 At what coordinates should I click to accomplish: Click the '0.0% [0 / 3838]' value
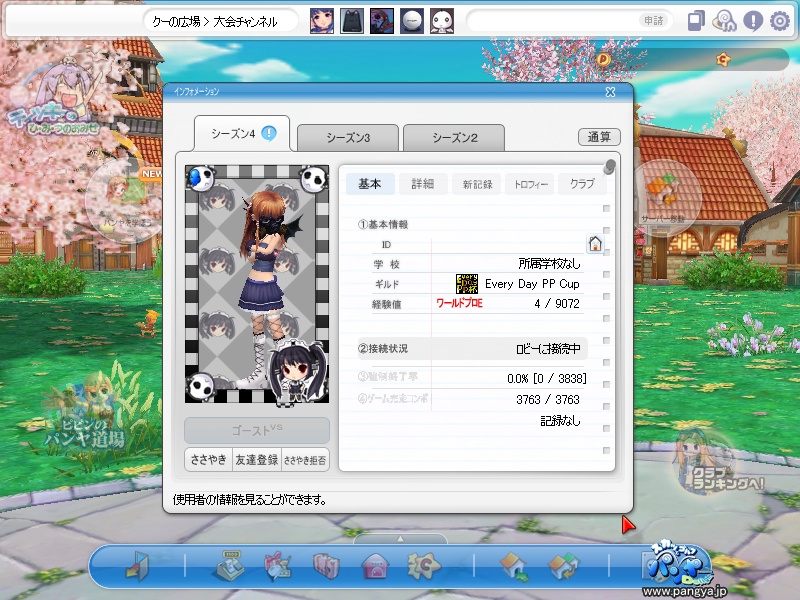546,379
